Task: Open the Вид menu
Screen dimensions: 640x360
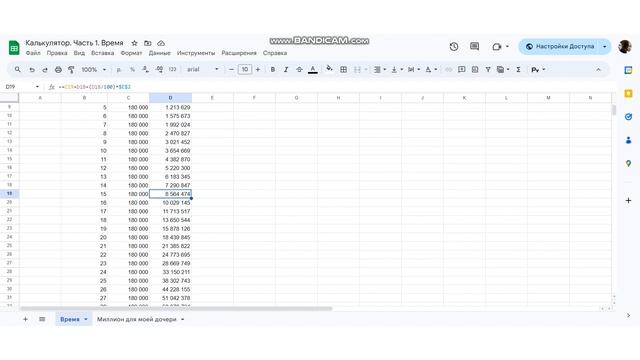Action: [x=79, y=53]
